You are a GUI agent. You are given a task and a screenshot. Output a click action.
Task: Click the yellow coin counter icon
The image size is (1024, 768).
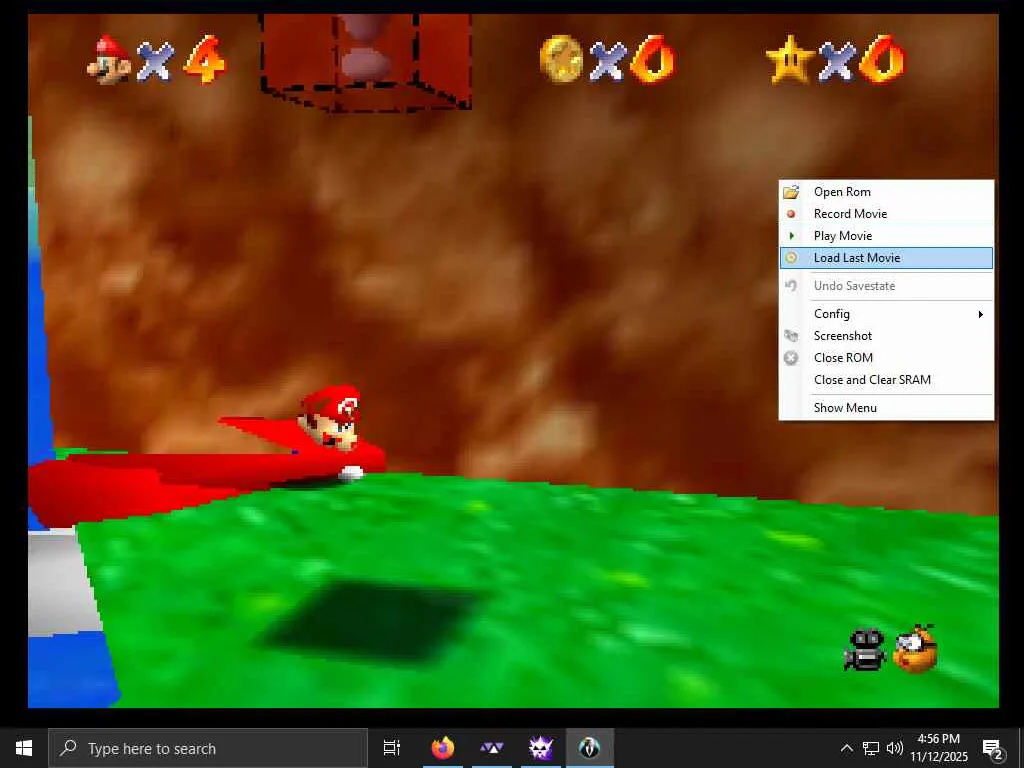(562, 59)
